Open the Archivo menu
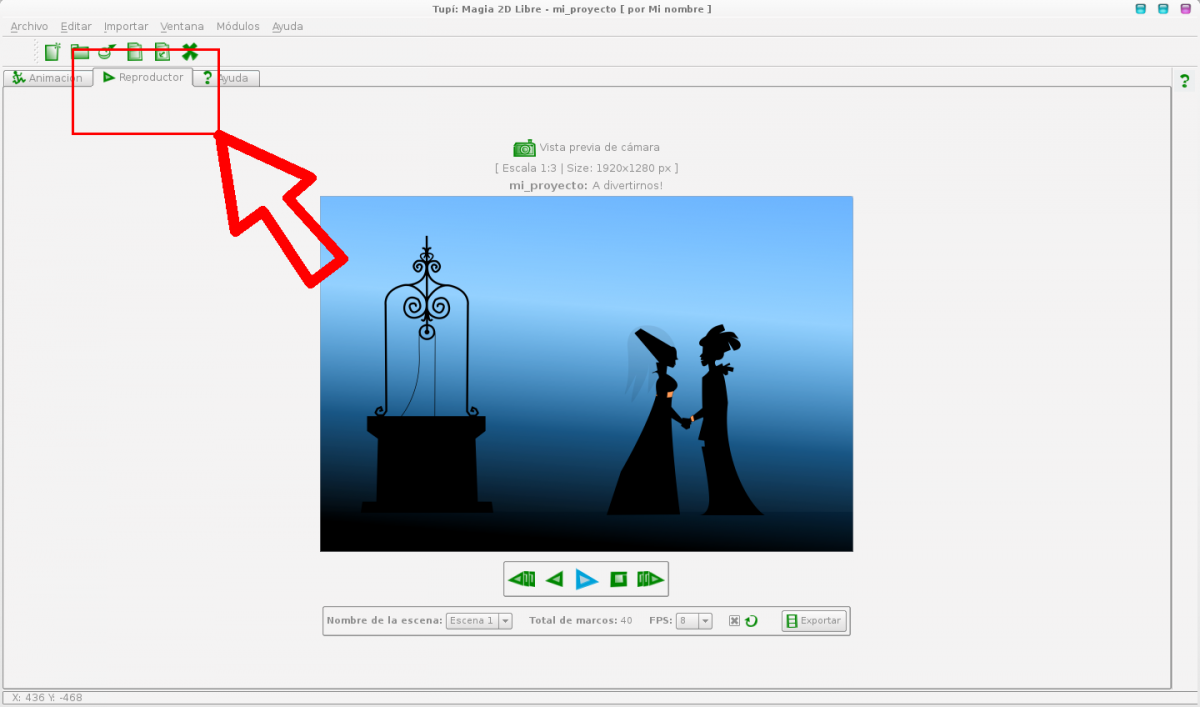1200x707 pixels. coord(29,26)
